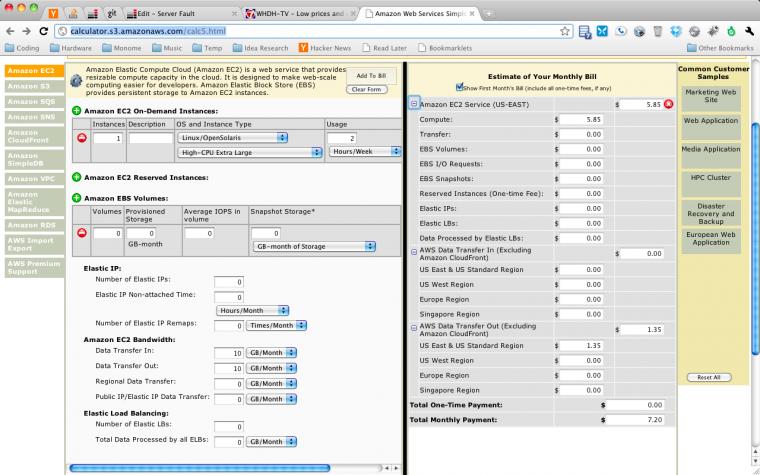The height and width of the screenshot is (475, 760).
Task: Click the Total Monthly Payment value field
Action: pos(634,420)
